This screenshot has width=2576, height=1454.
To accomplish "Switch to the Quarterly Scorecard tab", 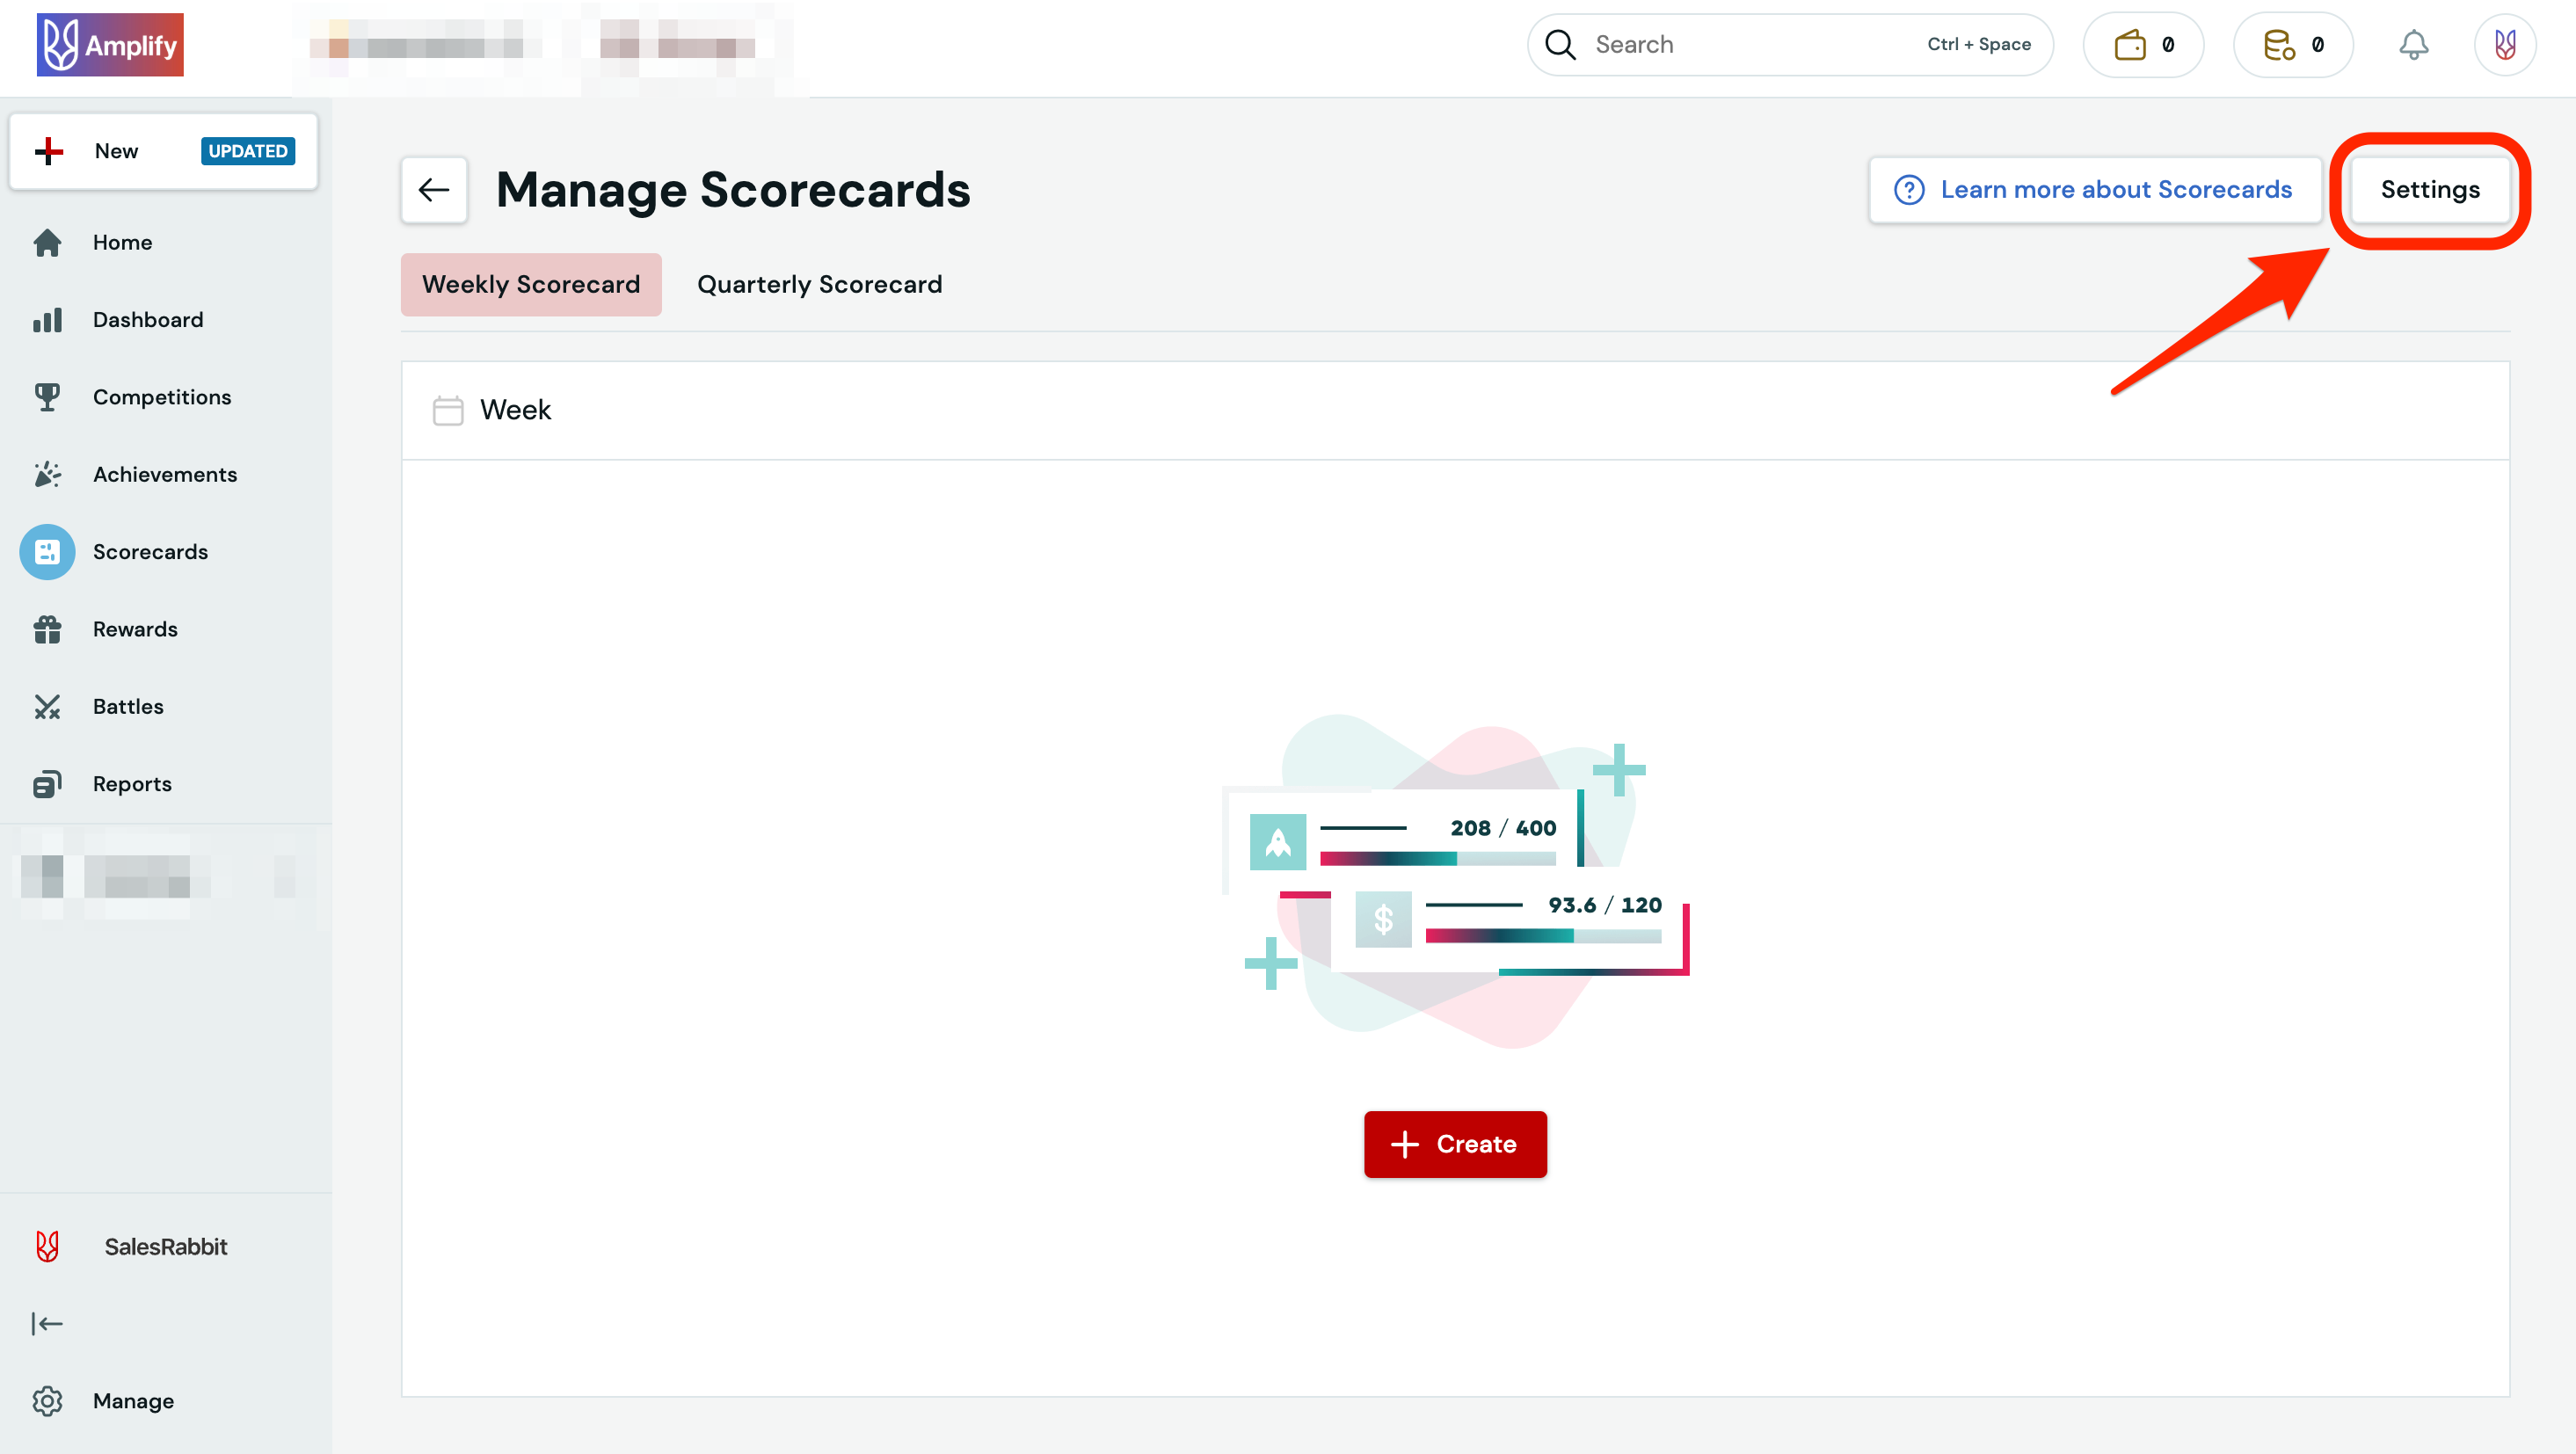I will [x=819, y=284].
